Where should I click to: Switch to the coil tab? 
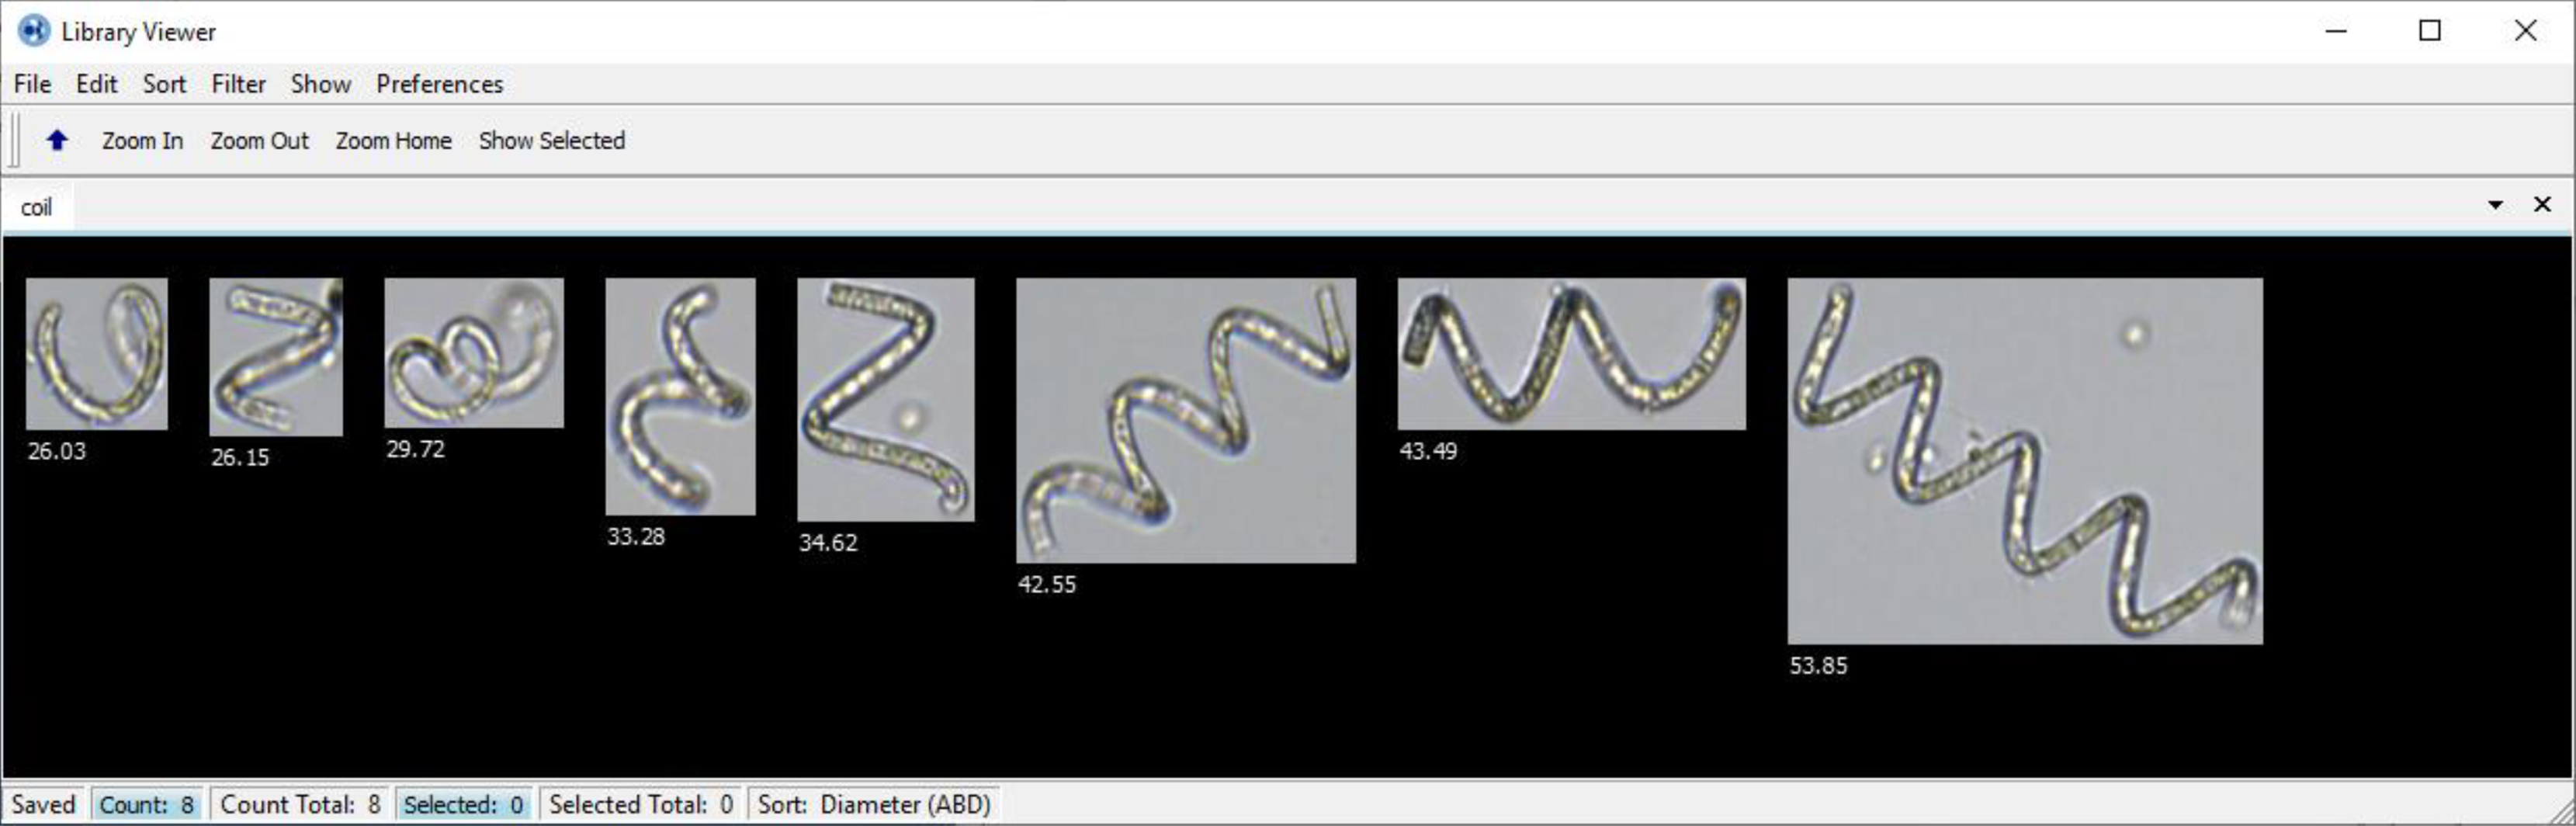tap(38, 207)
